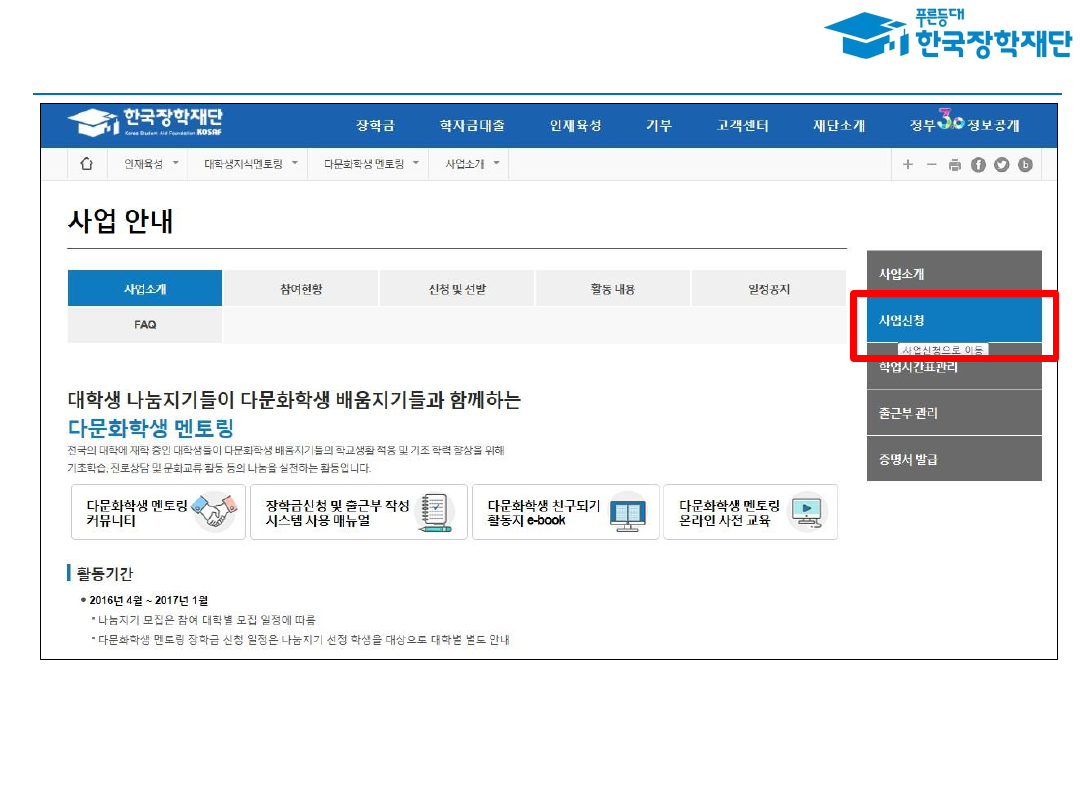1080x810 pixels.
Task: Click 증명서 발급 in the right sidebar
Action: pyautogui.click(x=953, y=459)
